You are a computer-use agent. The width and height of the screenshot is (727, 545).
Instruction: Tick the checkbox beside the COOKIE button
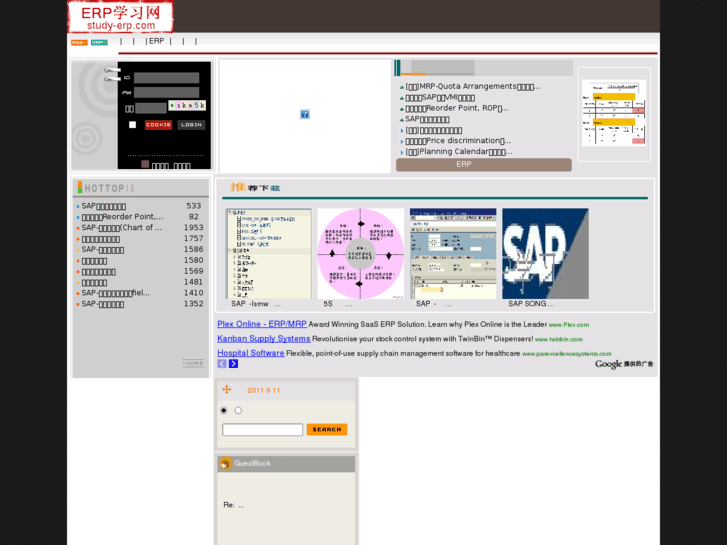click(x=133, y=124)
